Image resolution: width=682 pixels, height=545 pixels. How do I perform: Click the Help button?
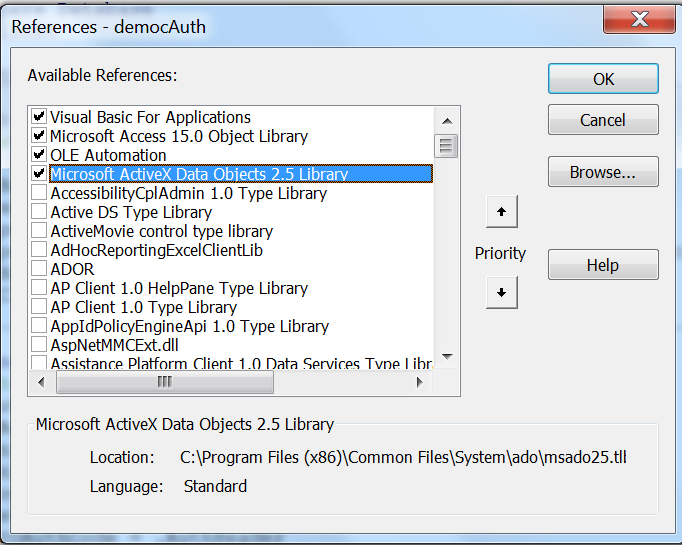(603, 265)
